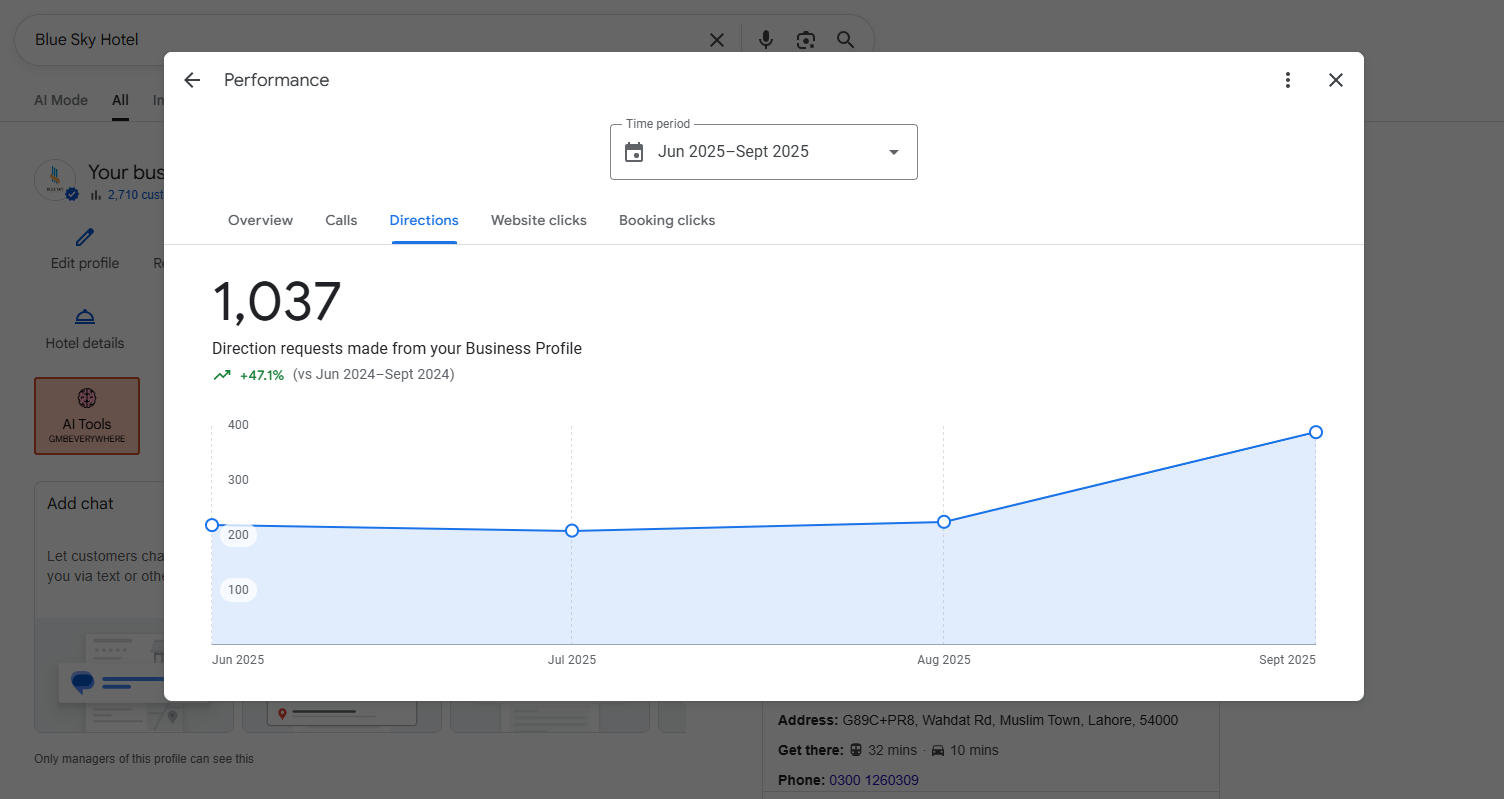Expand the Time period dropdown arrow

coord(893,152)
